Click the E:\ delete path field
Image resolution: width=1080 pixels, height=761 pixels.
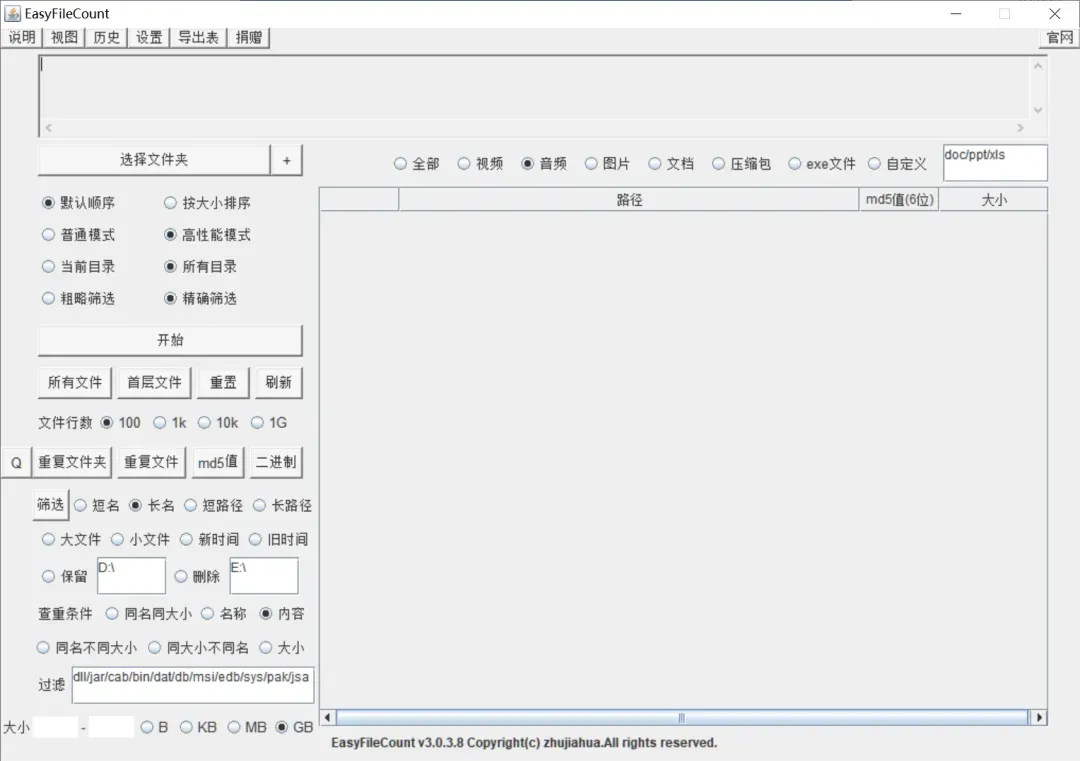(264, 576)
